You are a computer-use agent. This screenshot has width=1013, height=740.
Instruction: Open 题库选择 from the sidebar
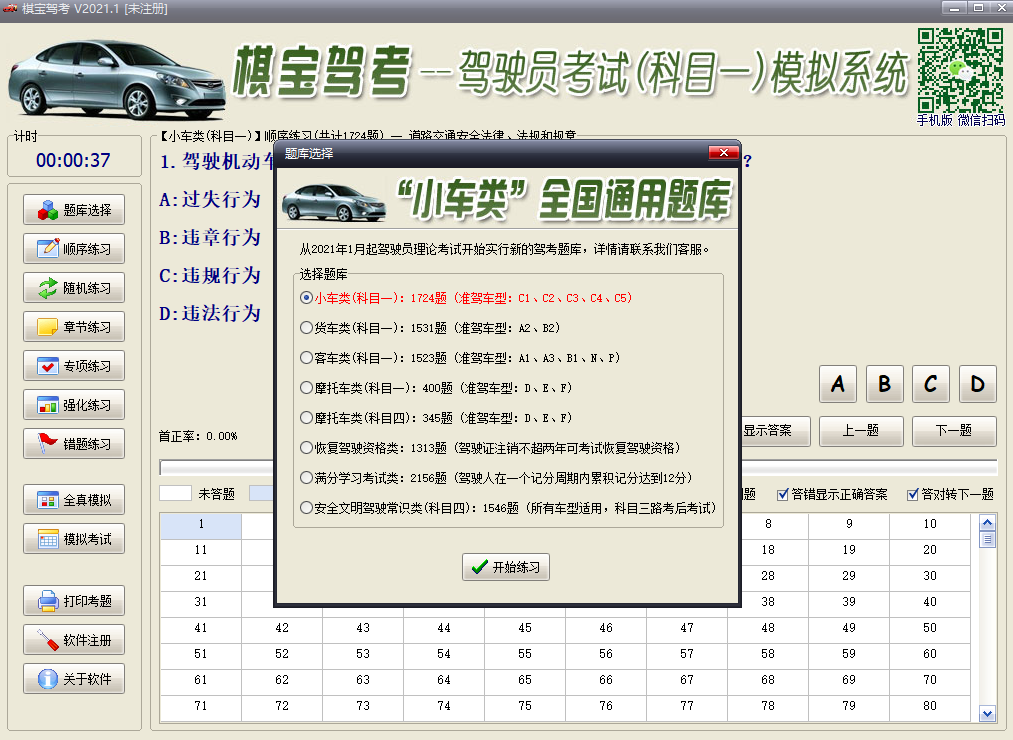[x=74, y=211]
